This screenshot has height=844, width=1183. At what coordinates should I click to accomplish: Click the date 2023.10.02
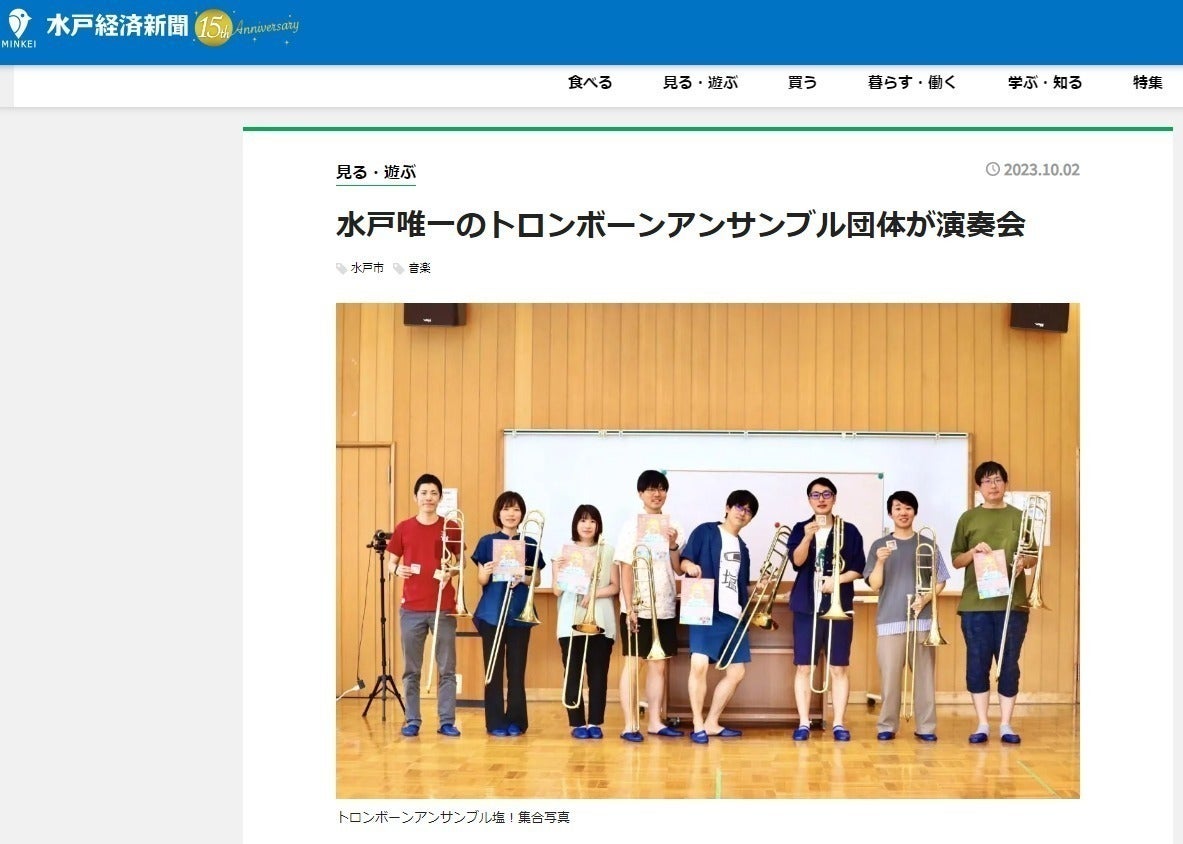click(1042, 169)
